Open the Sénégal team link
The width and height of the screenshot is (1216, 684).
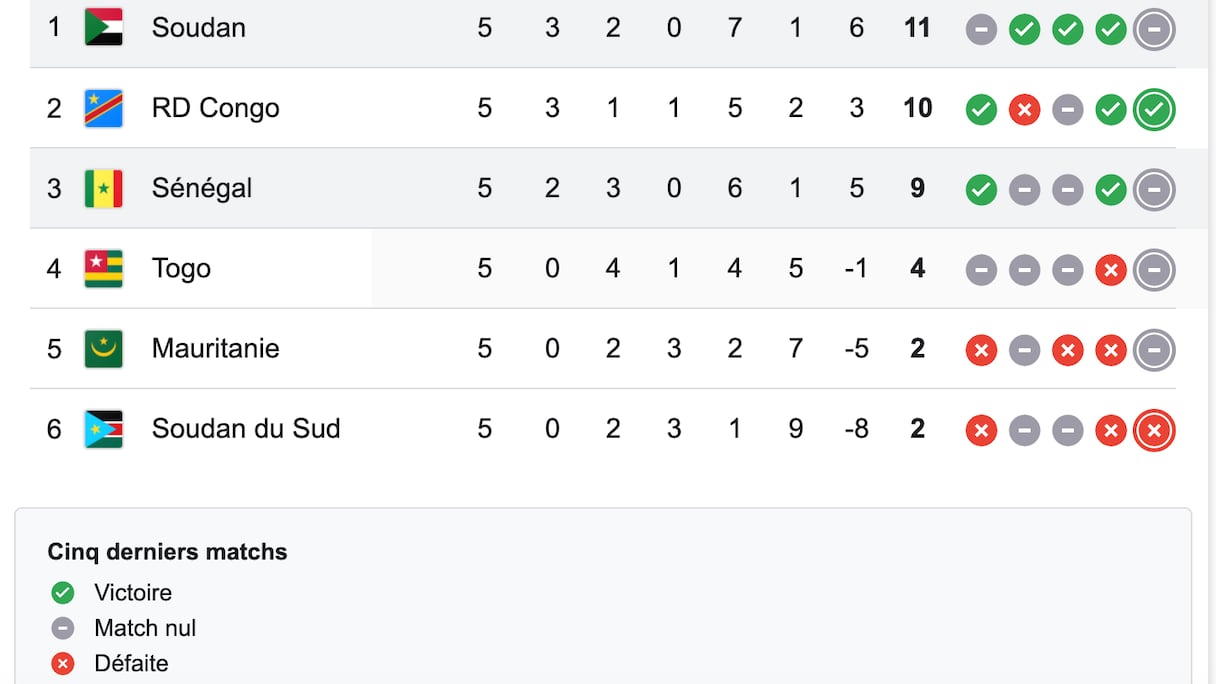pyautogui.click(x=201, y=188)
